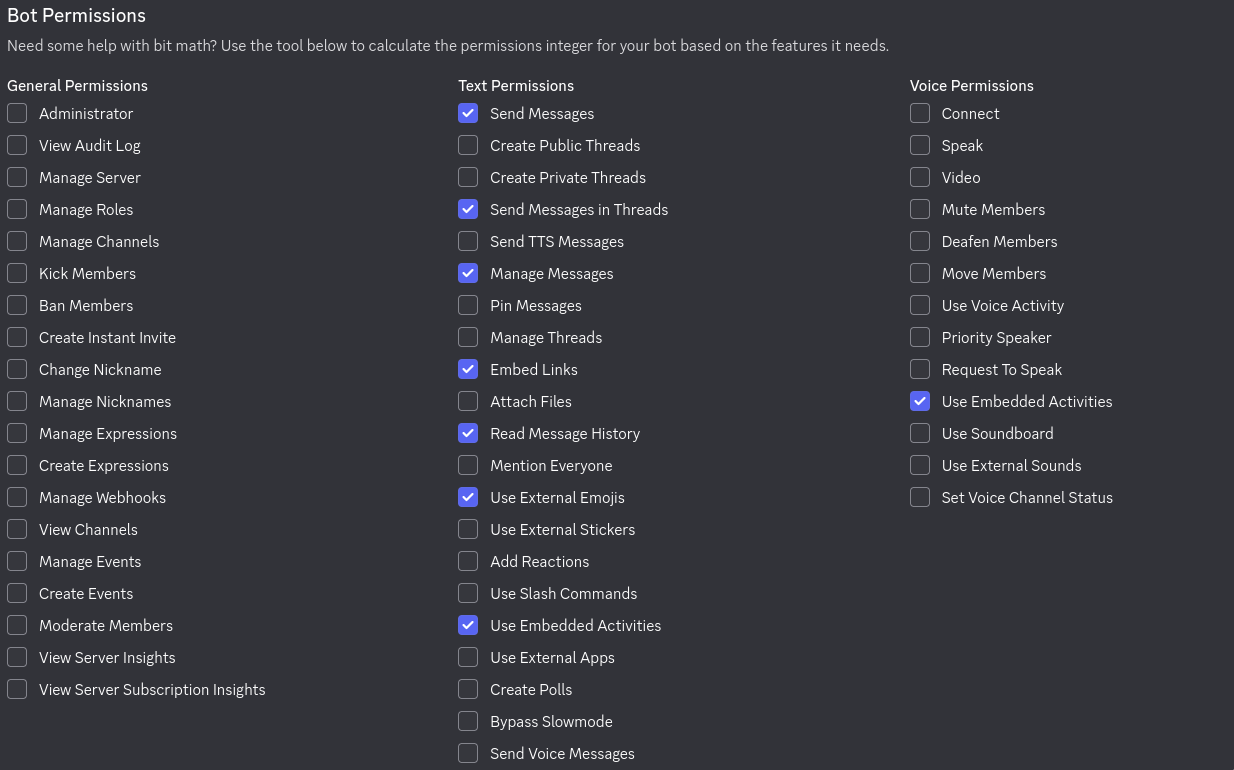1234x770 pixels.
Task: Enable Mute Members checkbox
Action: coord(920,209)
